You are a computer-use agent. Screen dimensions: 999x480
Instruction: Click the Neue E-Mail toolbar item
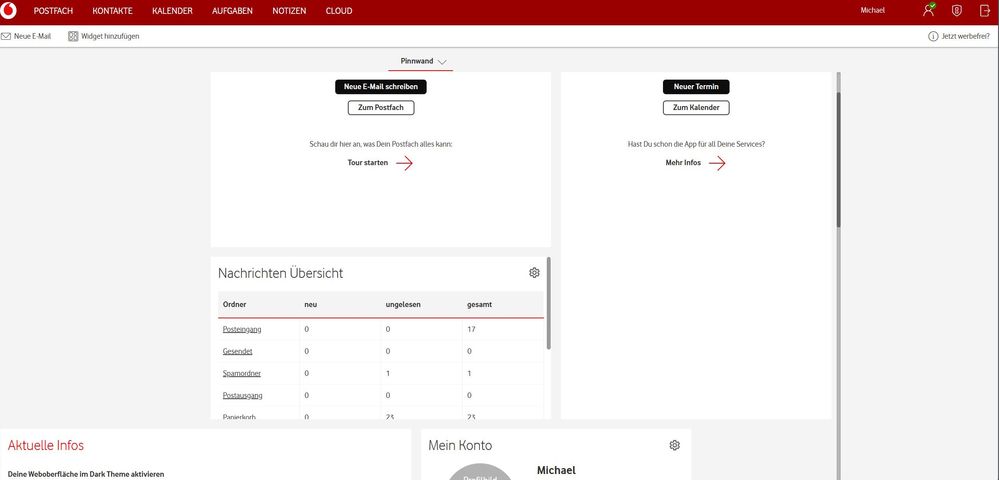[26, 36]
